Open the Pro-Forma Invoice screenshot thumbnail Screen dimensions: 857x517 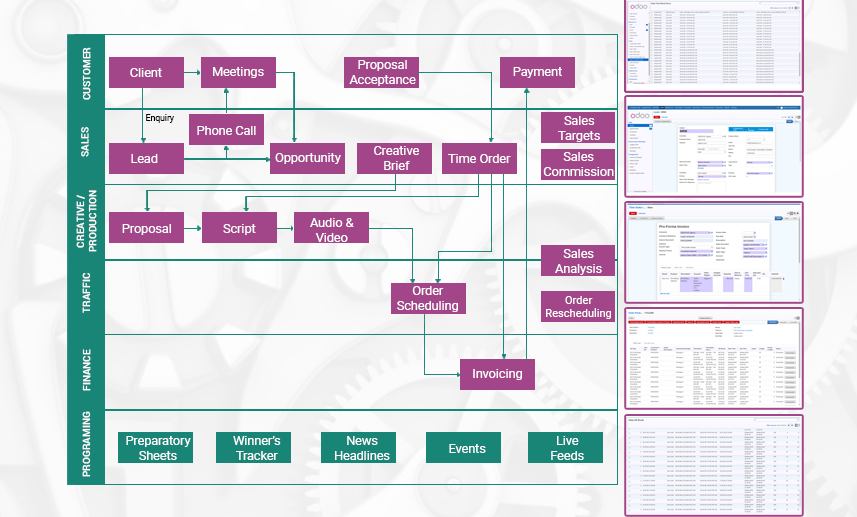tap(714, 252)
